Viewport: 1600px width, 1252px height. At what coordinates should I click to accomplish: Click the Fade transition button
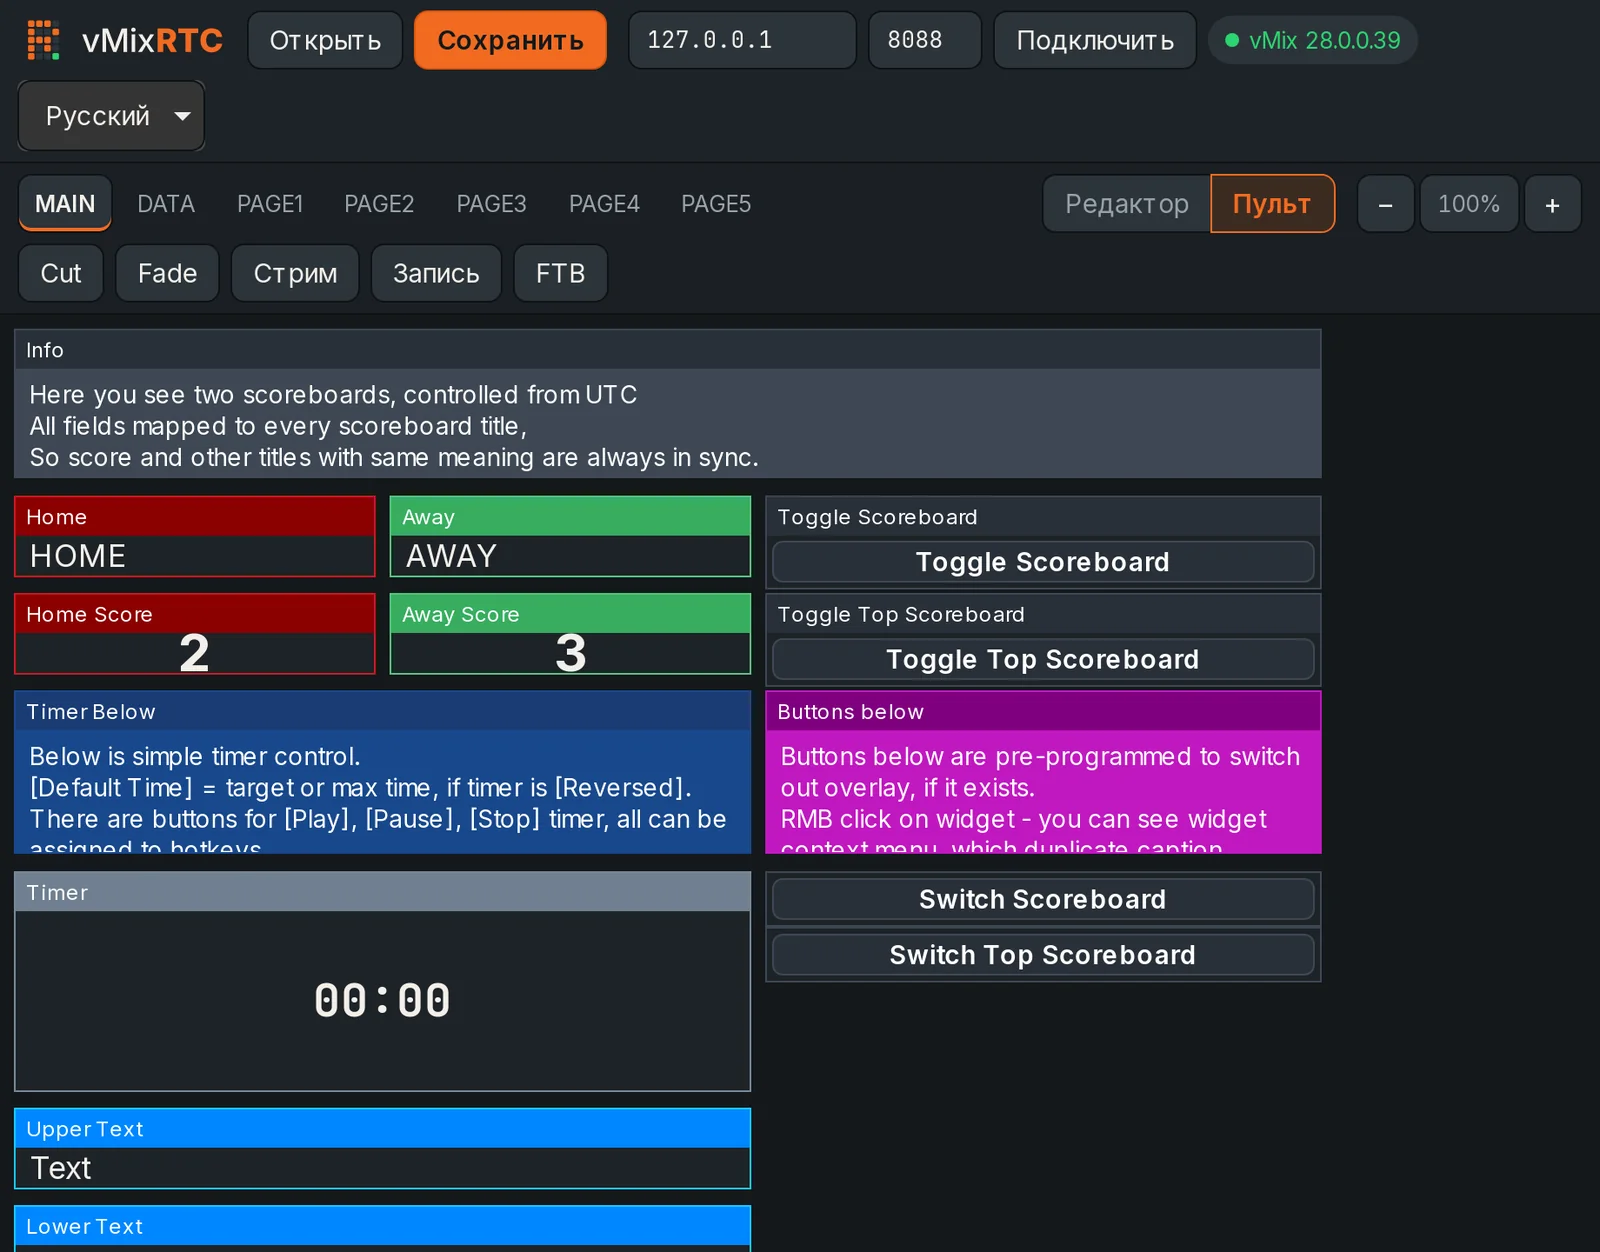[167, 273]
